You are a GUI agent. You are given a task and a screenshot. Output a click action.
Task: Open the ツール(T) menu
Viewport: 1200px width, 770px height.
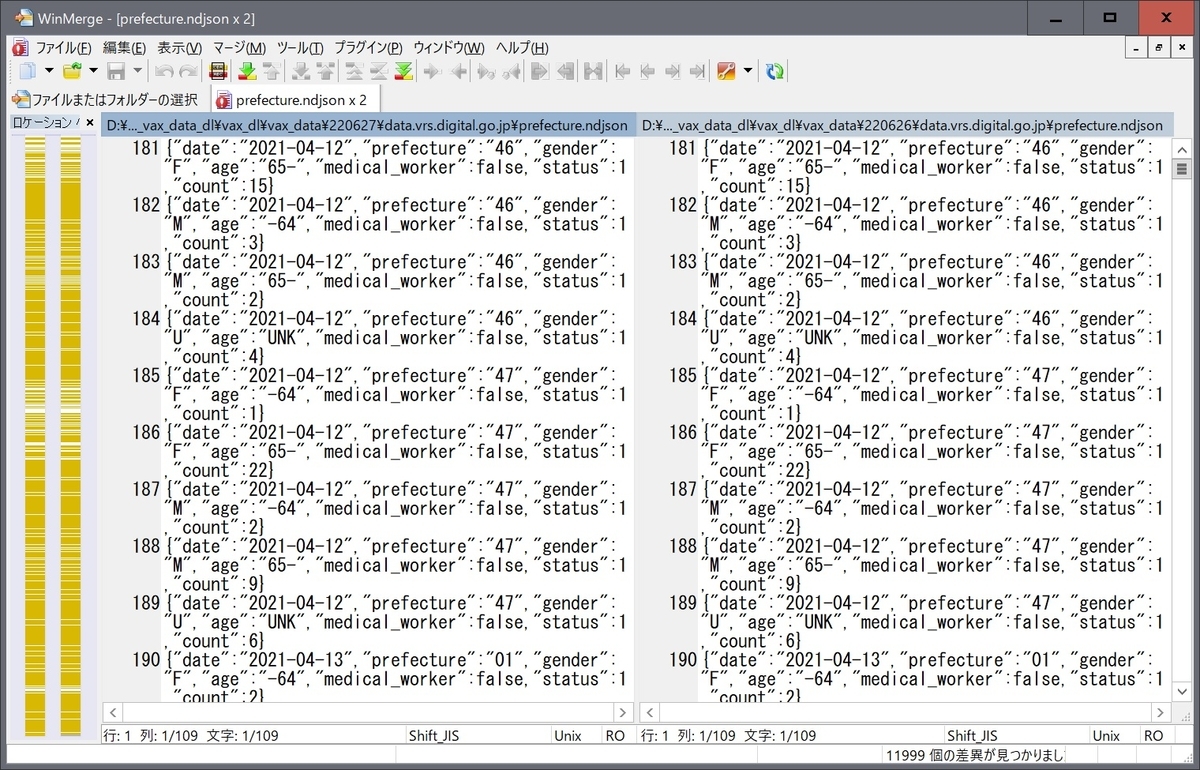pos(300,48)
